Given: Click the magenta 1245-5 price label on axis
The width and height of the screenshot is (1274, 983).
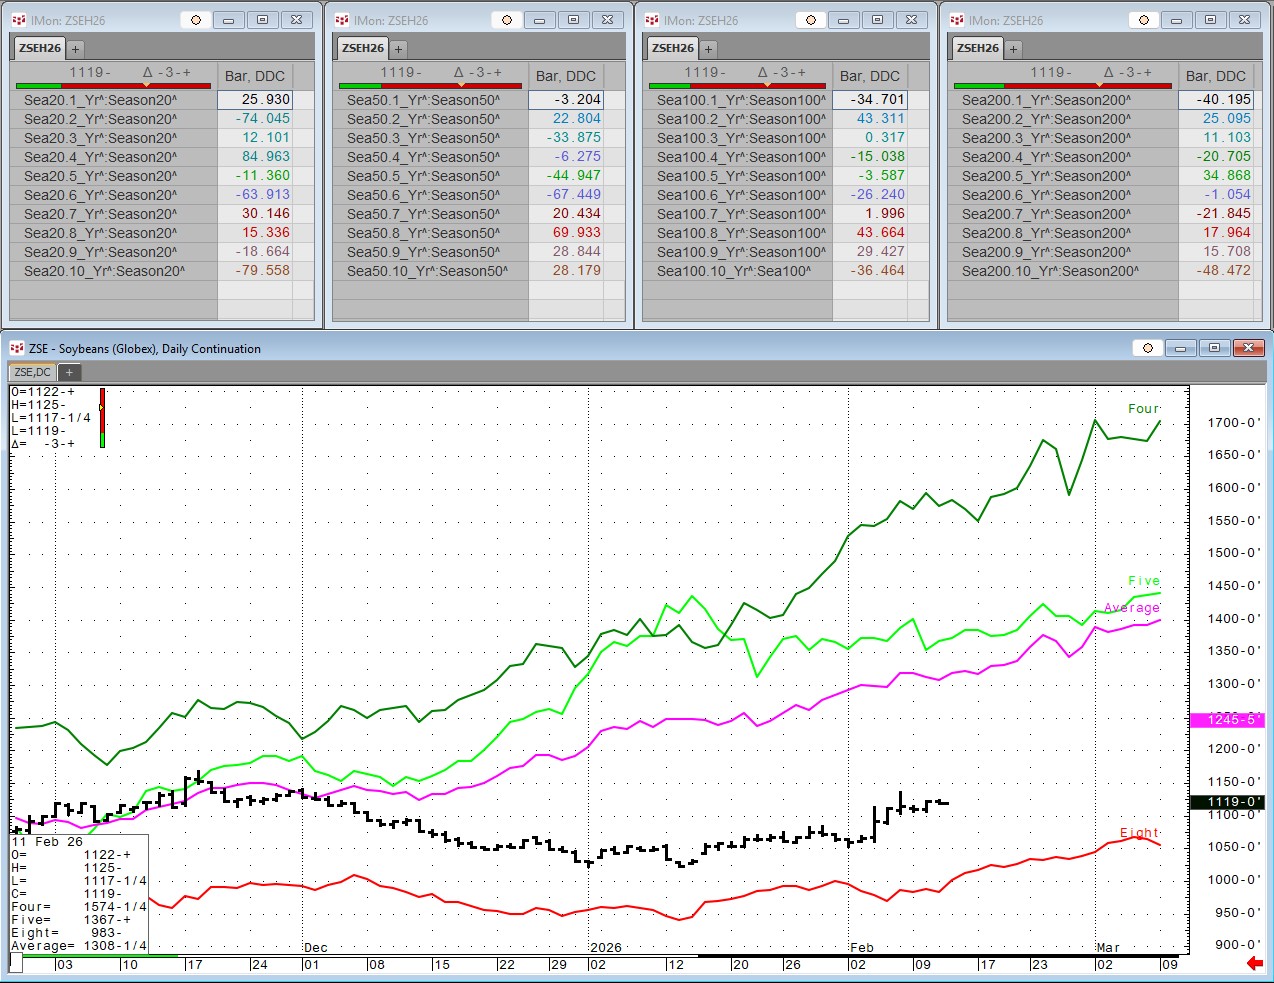Looking at the screenshot, I should tap(1227, 719).
